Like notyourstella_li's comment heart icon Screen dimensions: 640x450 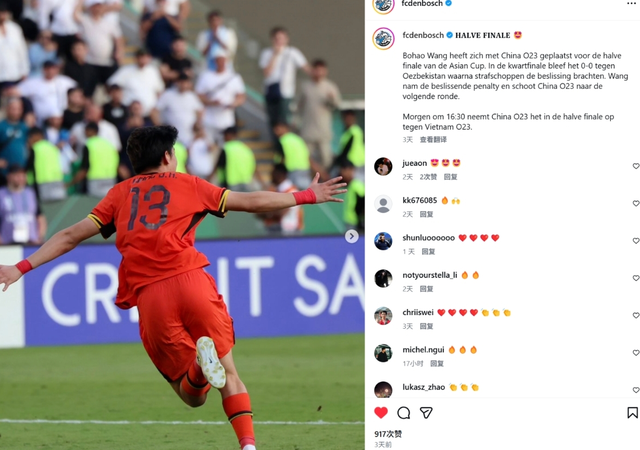[x=636, y=278]
